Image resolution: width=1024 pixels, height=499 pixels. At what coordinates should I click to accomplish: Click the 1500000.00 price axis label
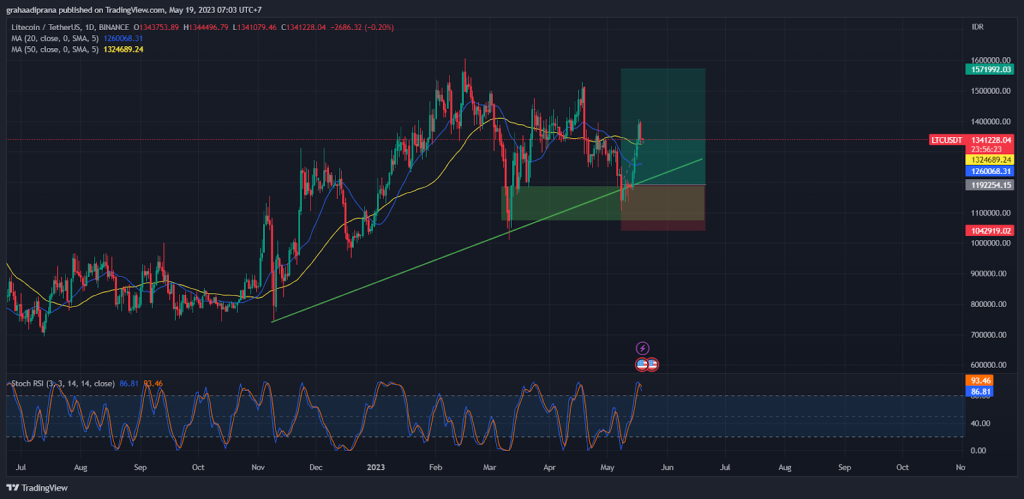pos(990,91)
